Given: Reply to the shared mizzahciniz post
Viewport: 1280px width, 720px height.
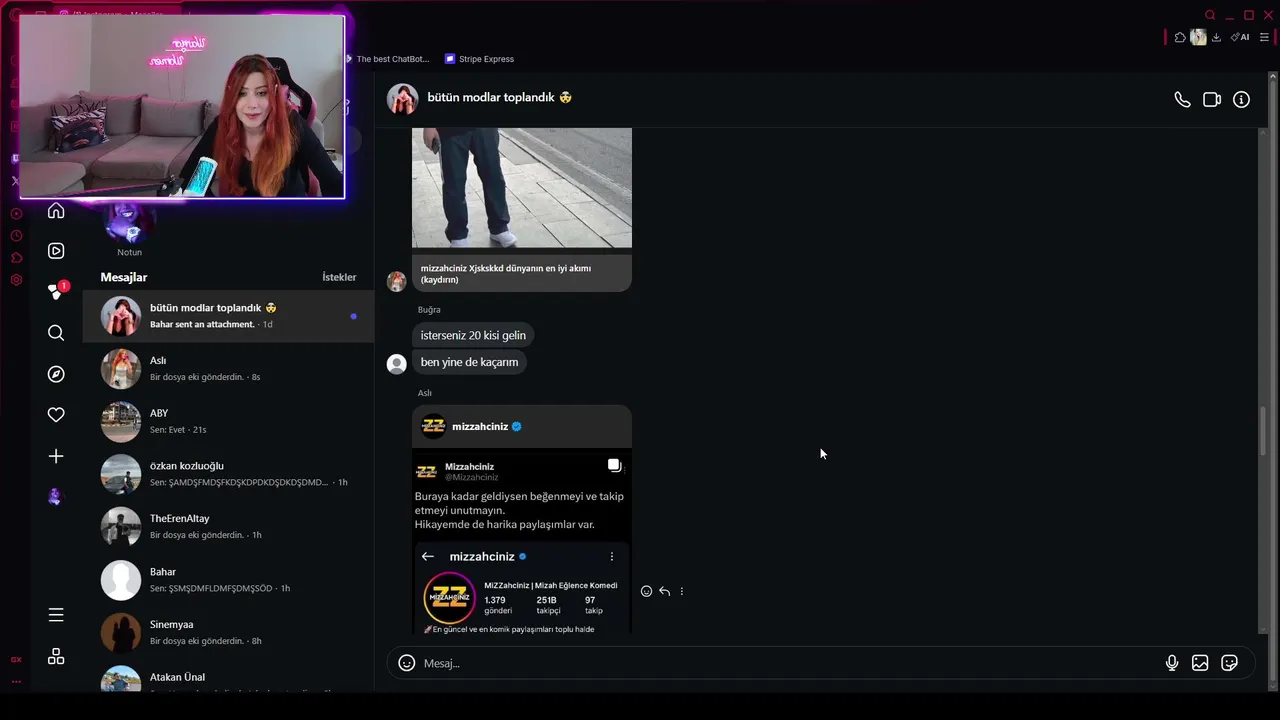Looking at the screenshot, I should click(x=664, y=591).
